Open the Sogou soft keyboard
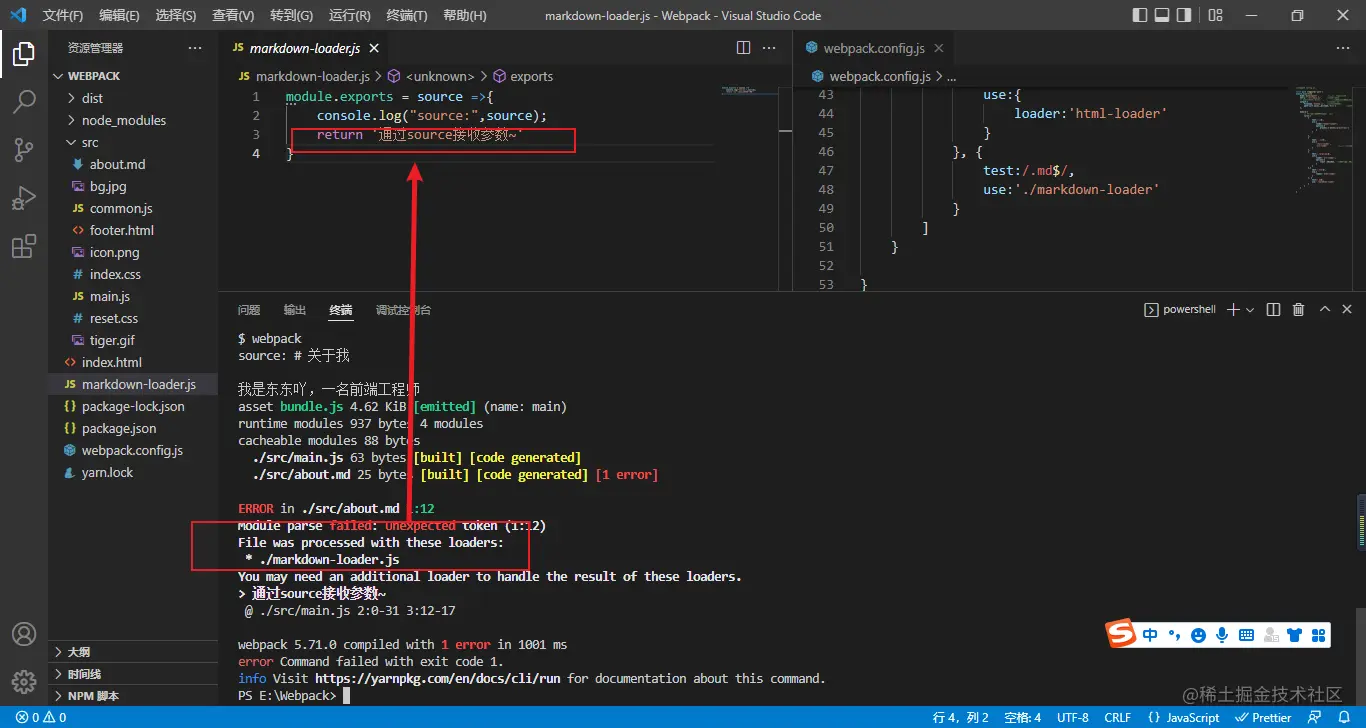 (1246, 635)
